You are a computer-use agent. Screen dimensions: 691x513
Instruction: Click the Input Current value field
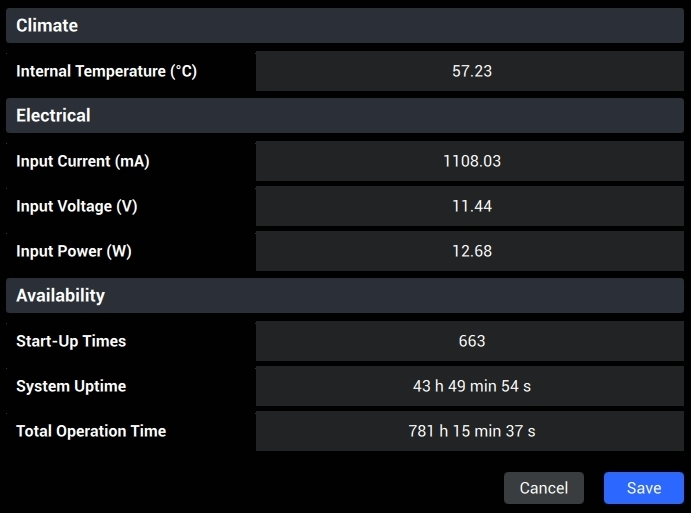tap(470, 161)
